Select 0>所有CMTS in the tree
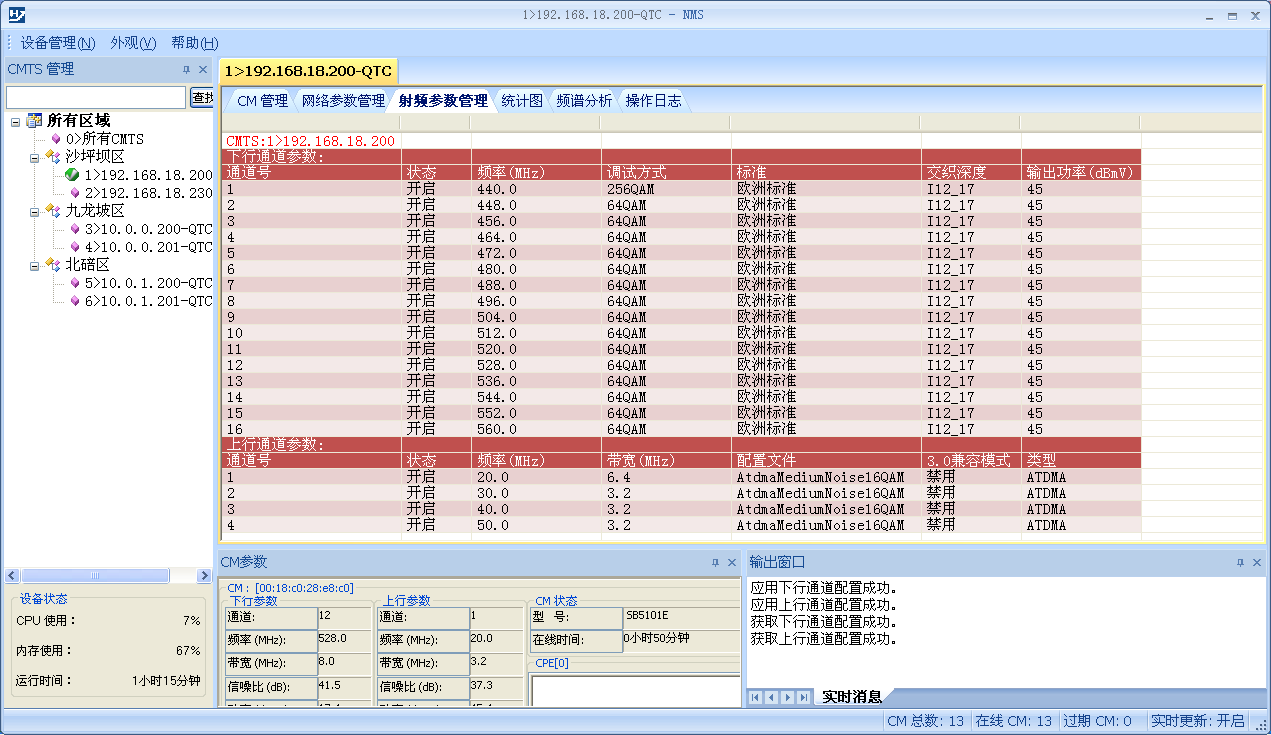 pos(105,139)
